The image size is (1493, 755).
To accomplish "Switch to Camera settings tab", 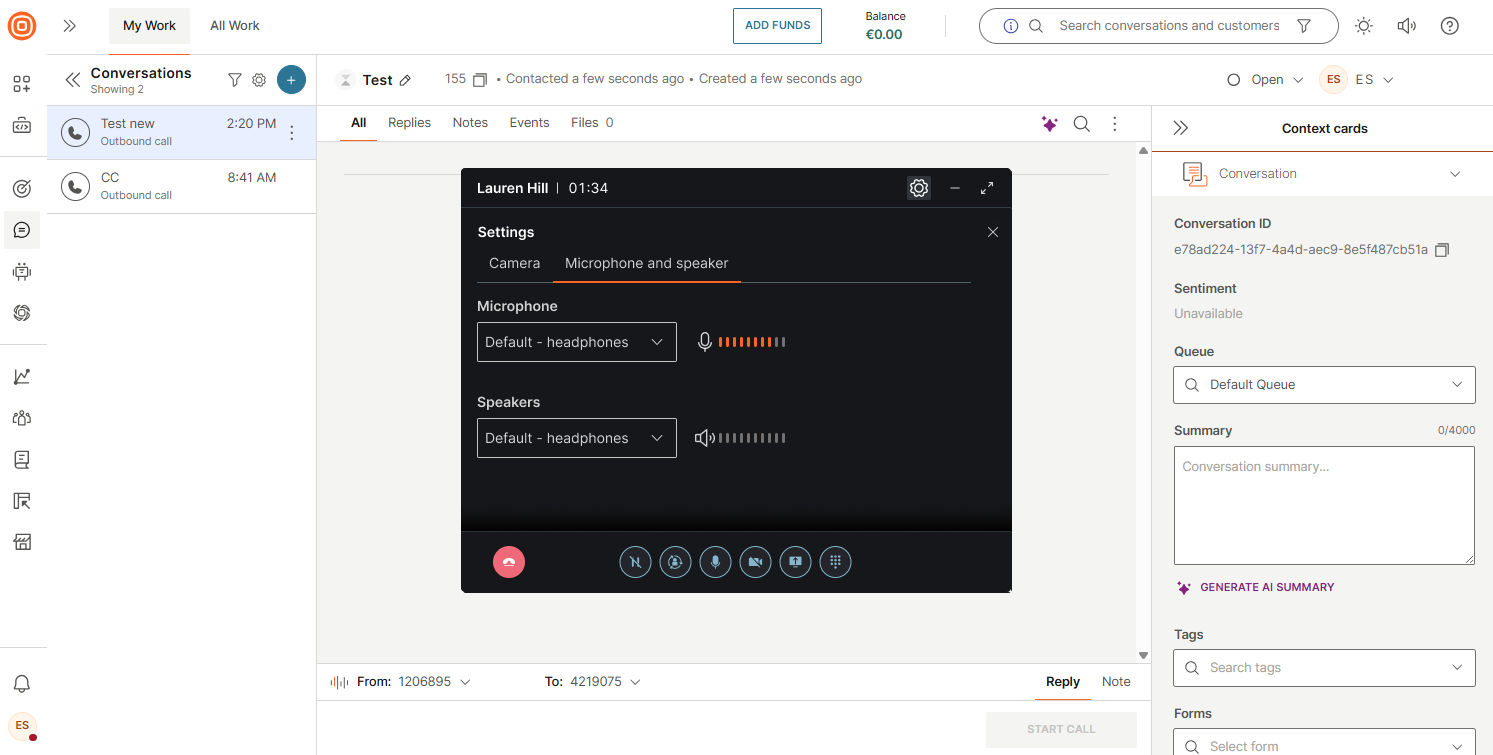I will (x=514, y=263).
